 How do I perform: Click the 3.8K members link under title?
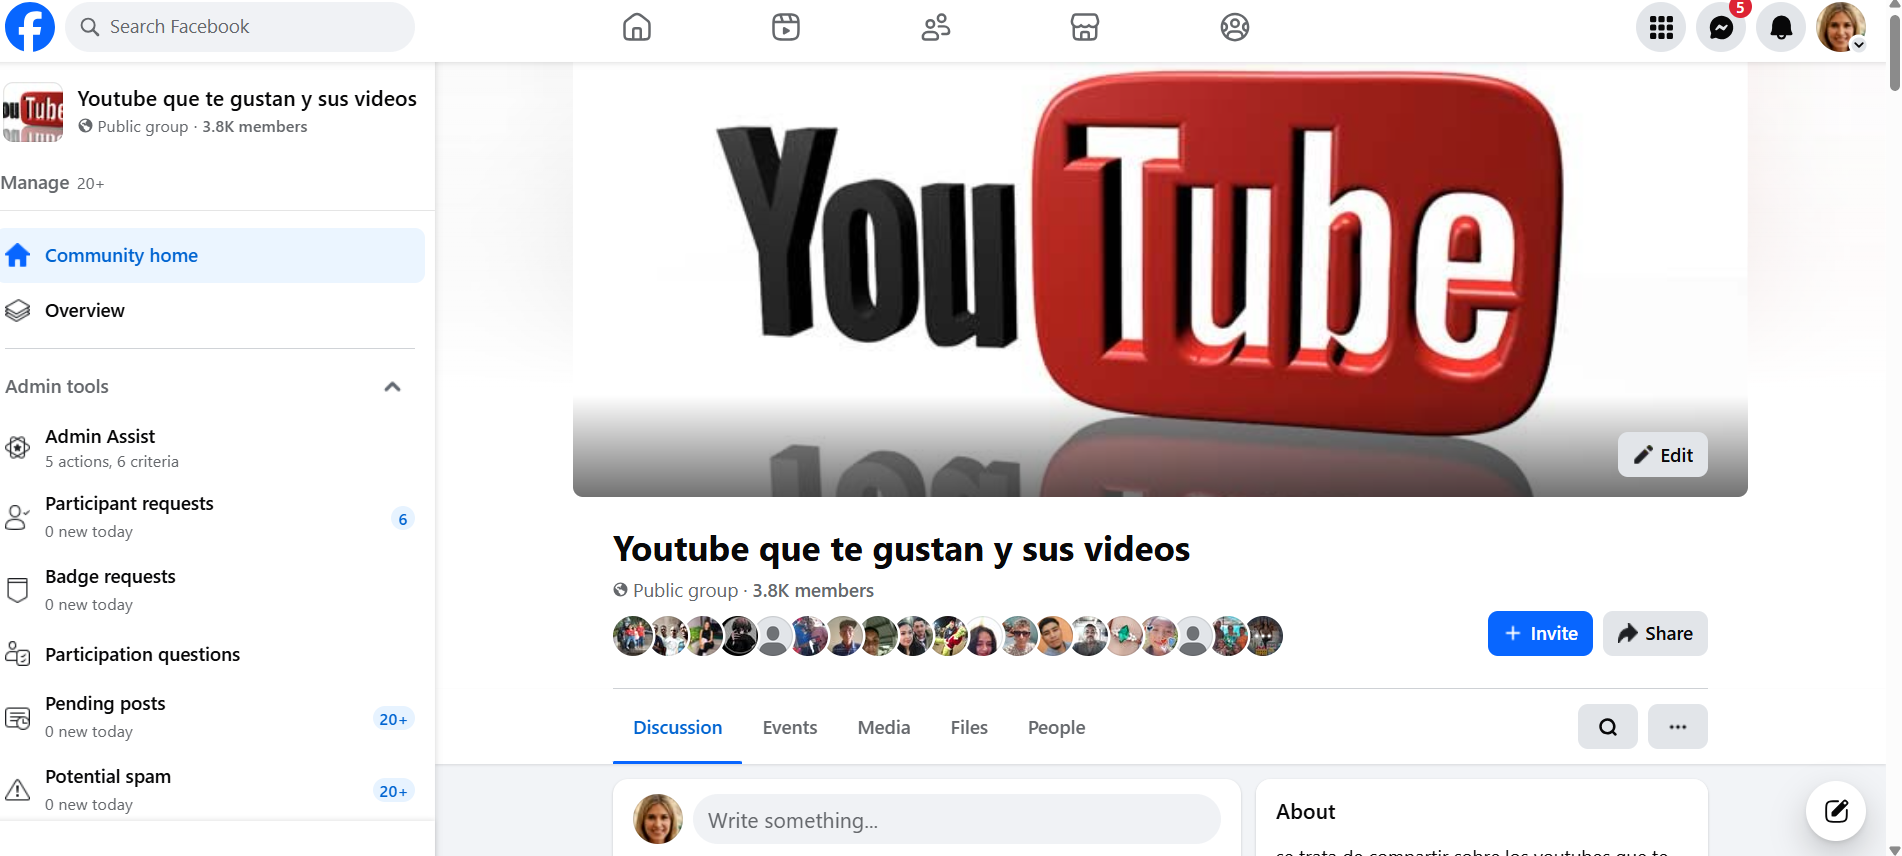pyautogui.click(x=813, y=590)
